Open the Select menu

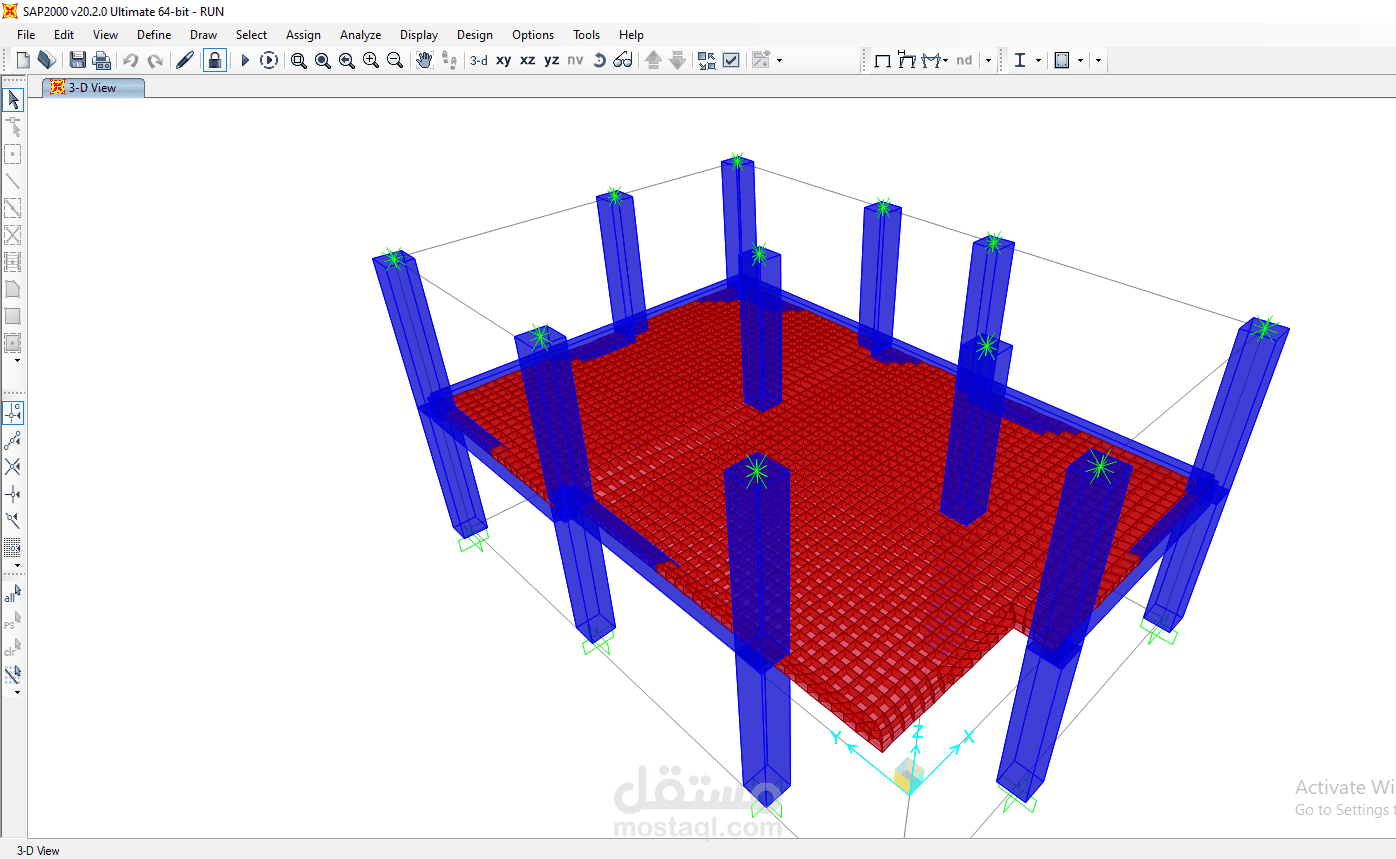[x=251, y=34]
